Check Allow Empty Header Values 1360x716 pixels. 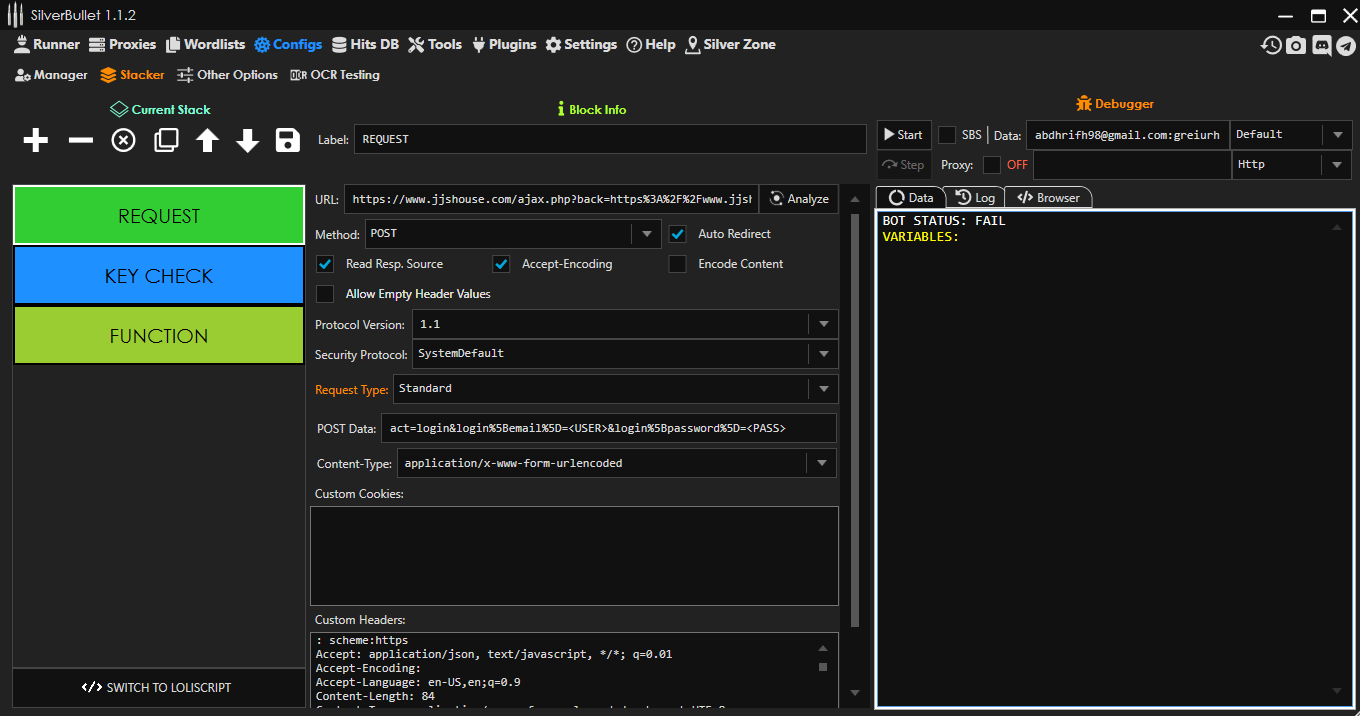point(325,294)
